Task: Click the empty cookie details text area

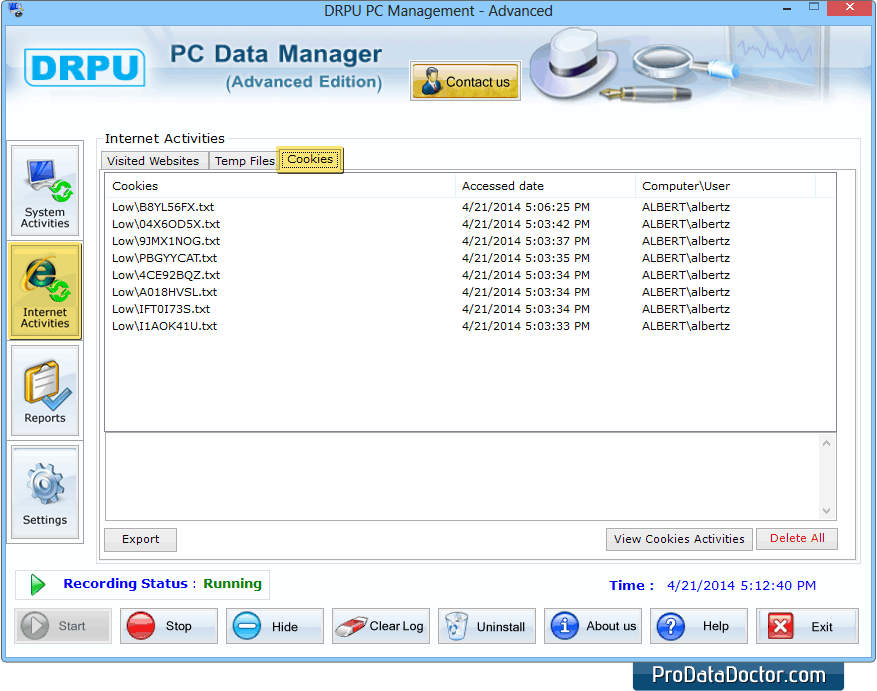Action: [462, 477]
